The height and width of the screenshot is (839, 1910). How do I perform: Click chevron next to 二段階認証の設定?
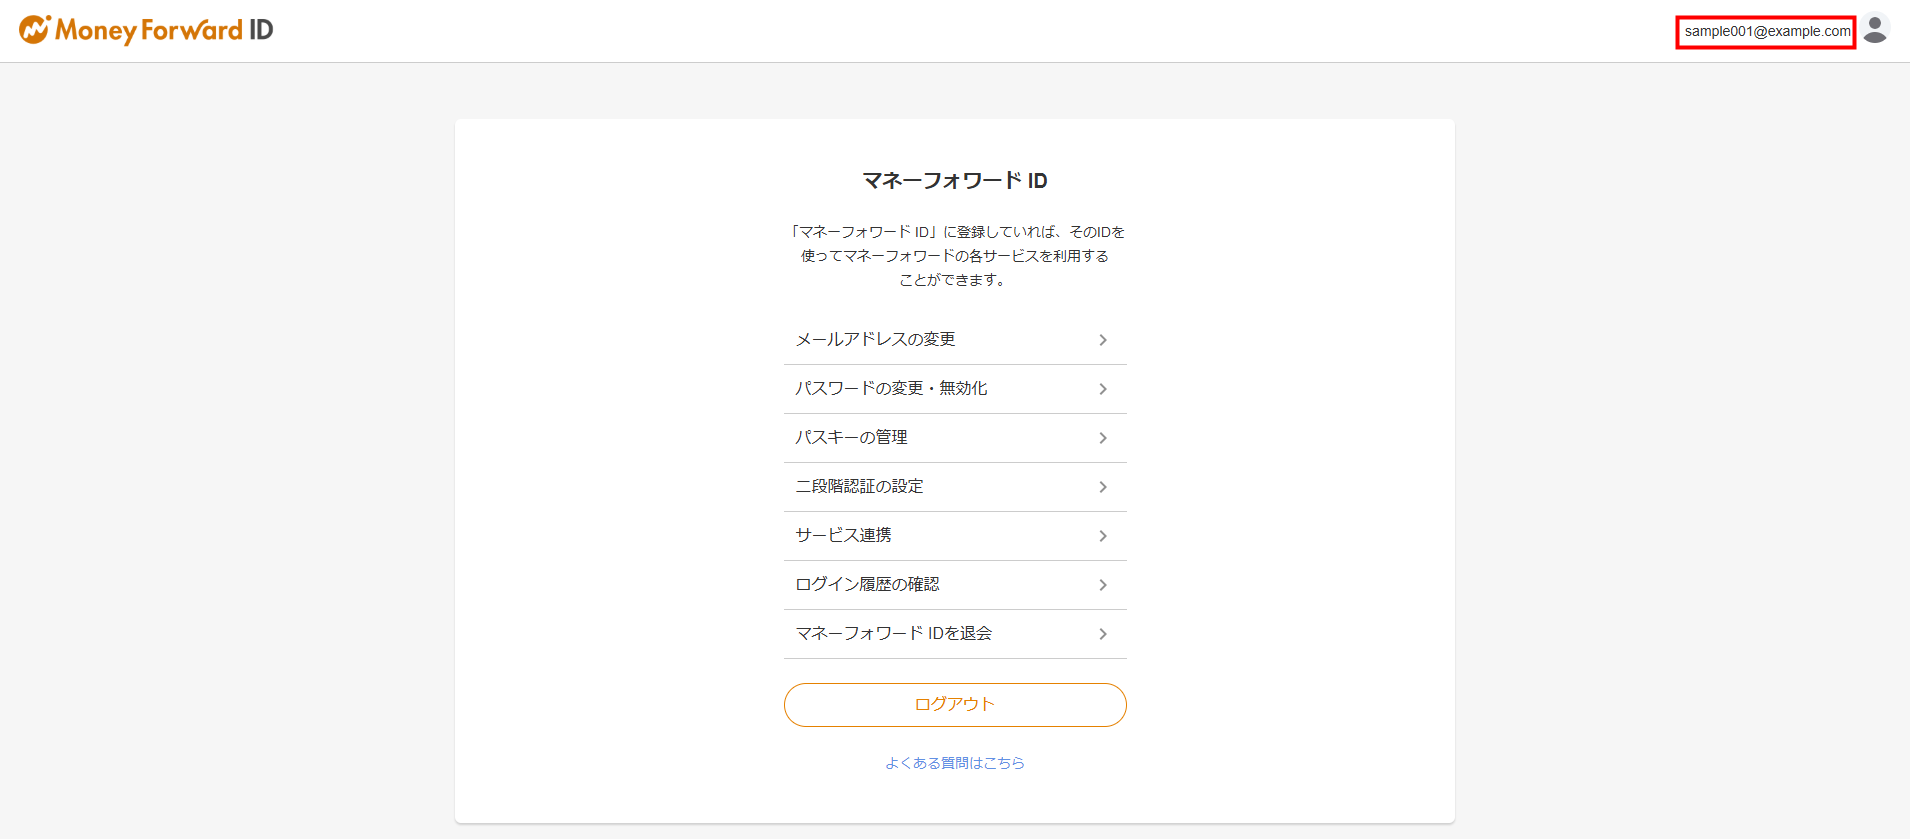coord(1103,487)
